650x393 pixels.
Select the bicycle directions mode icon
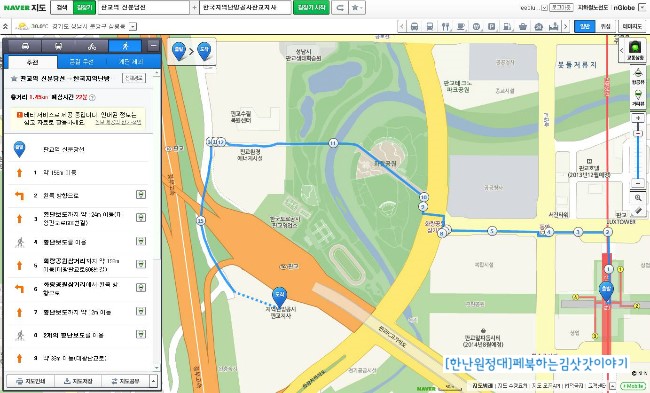(x=92, y=46)
